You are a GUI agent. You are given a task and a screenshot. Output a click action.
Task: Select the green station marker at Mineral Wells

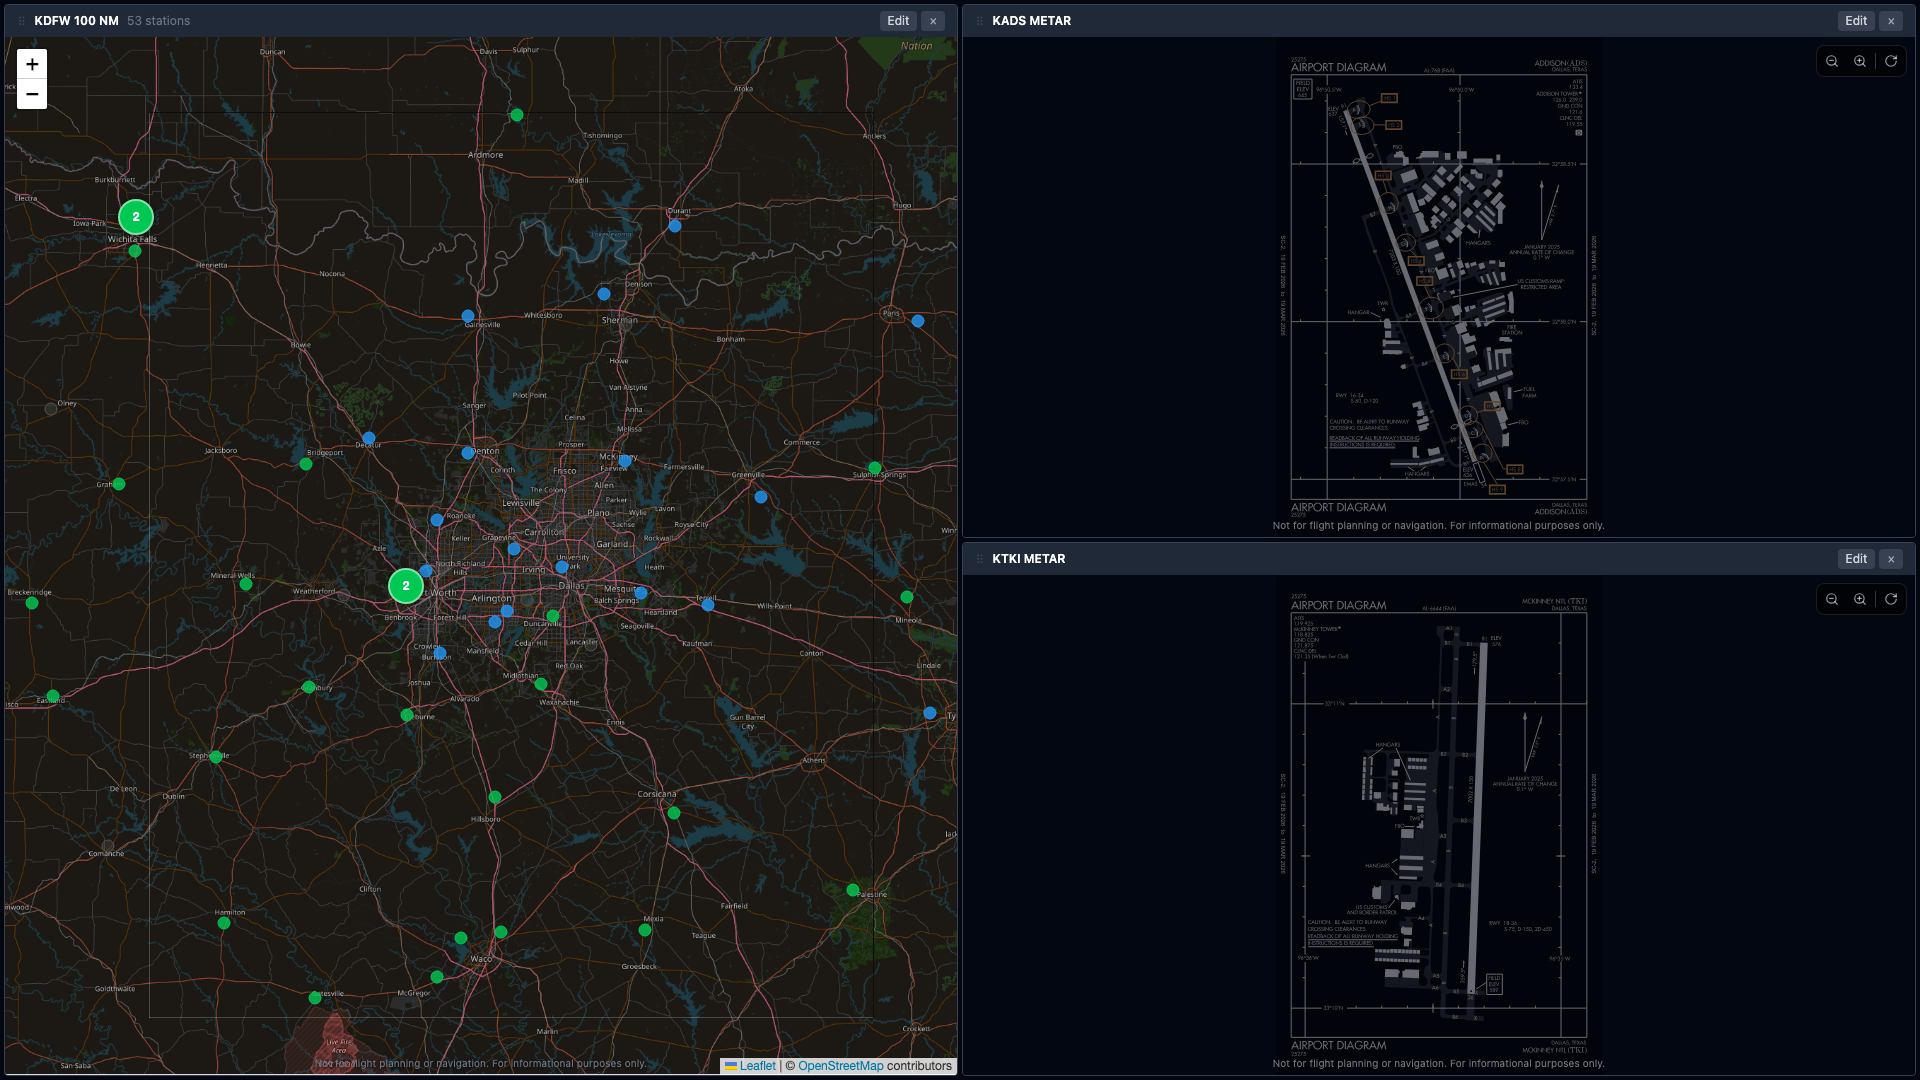[246, 584]
